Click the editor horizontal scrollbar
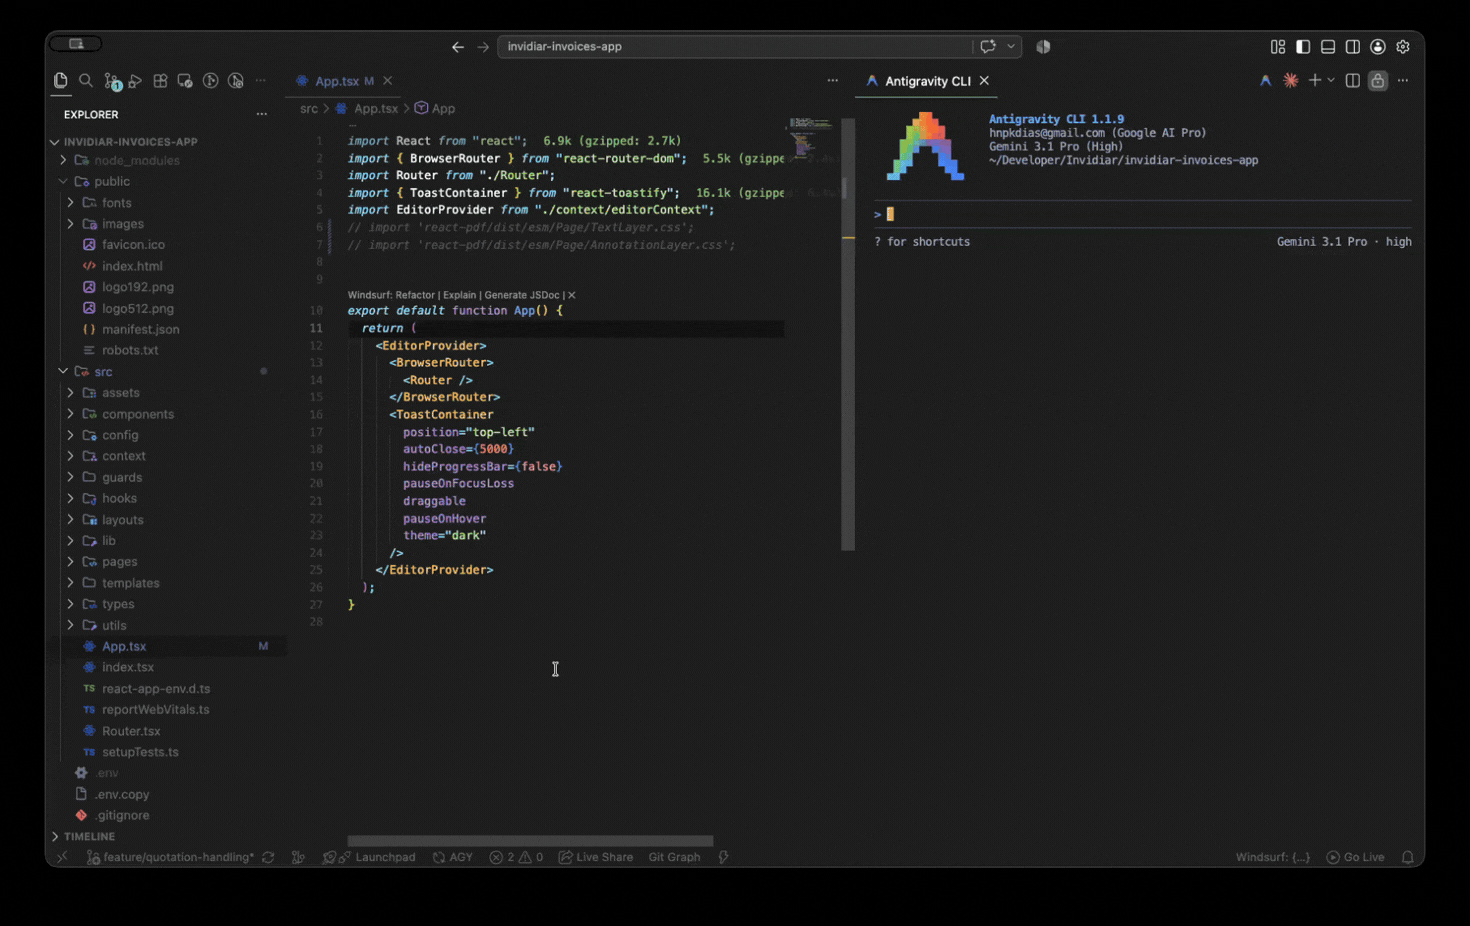The image size is (1470, 926). (x=530, y=842)
